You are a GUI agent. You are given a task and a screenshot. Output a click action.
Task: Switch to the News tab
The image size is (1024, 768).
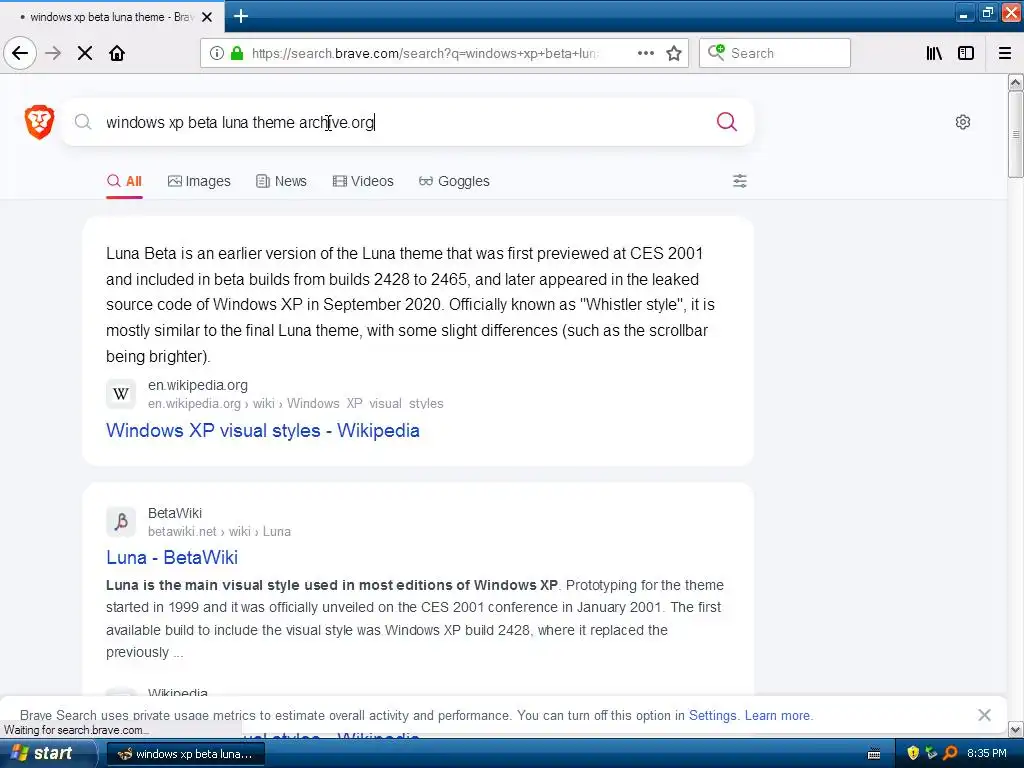tap(281, 181)
